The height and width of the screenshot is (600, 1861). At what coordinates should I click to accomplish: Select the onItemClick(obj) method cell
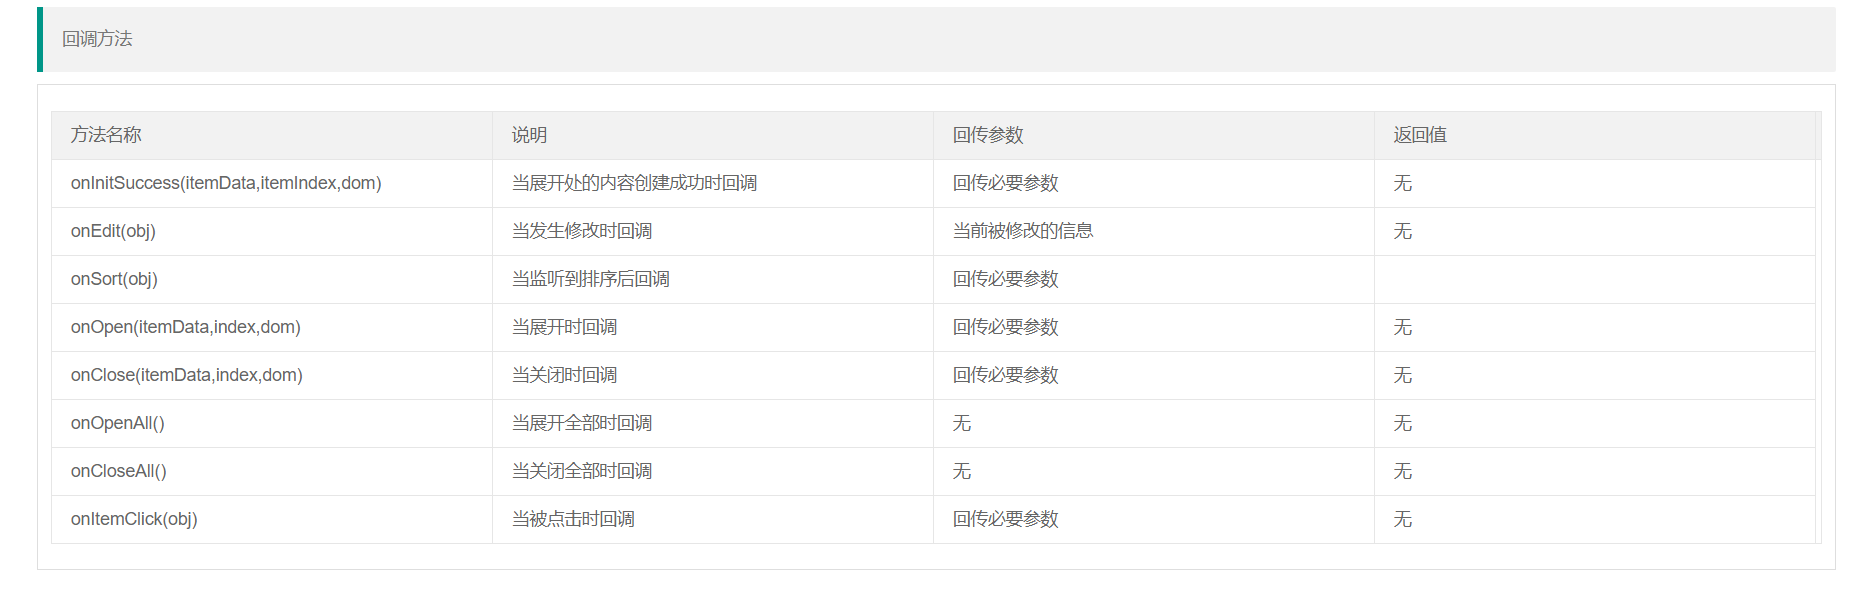click(134, 519)
